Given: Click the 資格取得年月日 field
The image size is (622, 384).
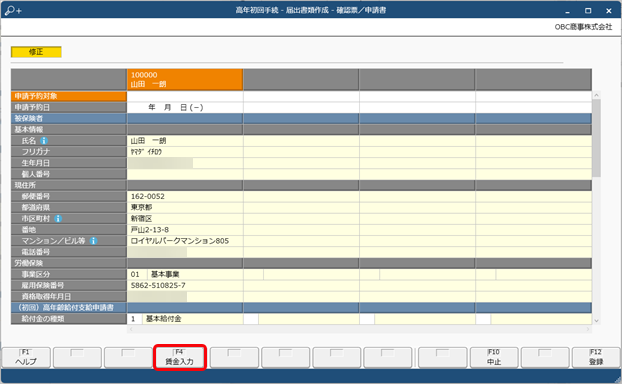Looking at the screenshot, I should (x=185, y=296).
